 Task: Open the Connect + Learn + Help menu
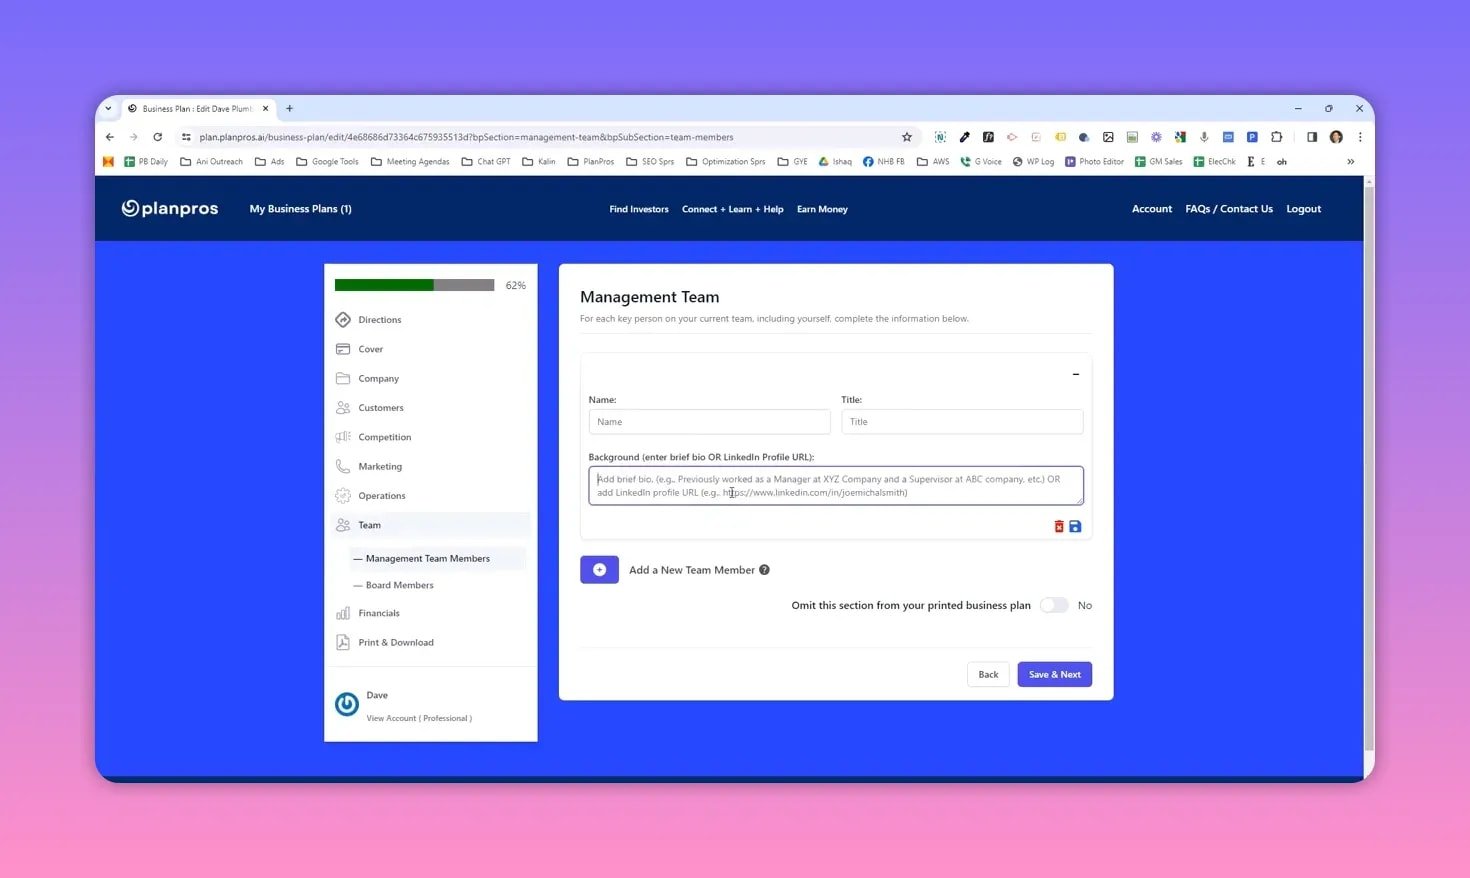point(732,209)
